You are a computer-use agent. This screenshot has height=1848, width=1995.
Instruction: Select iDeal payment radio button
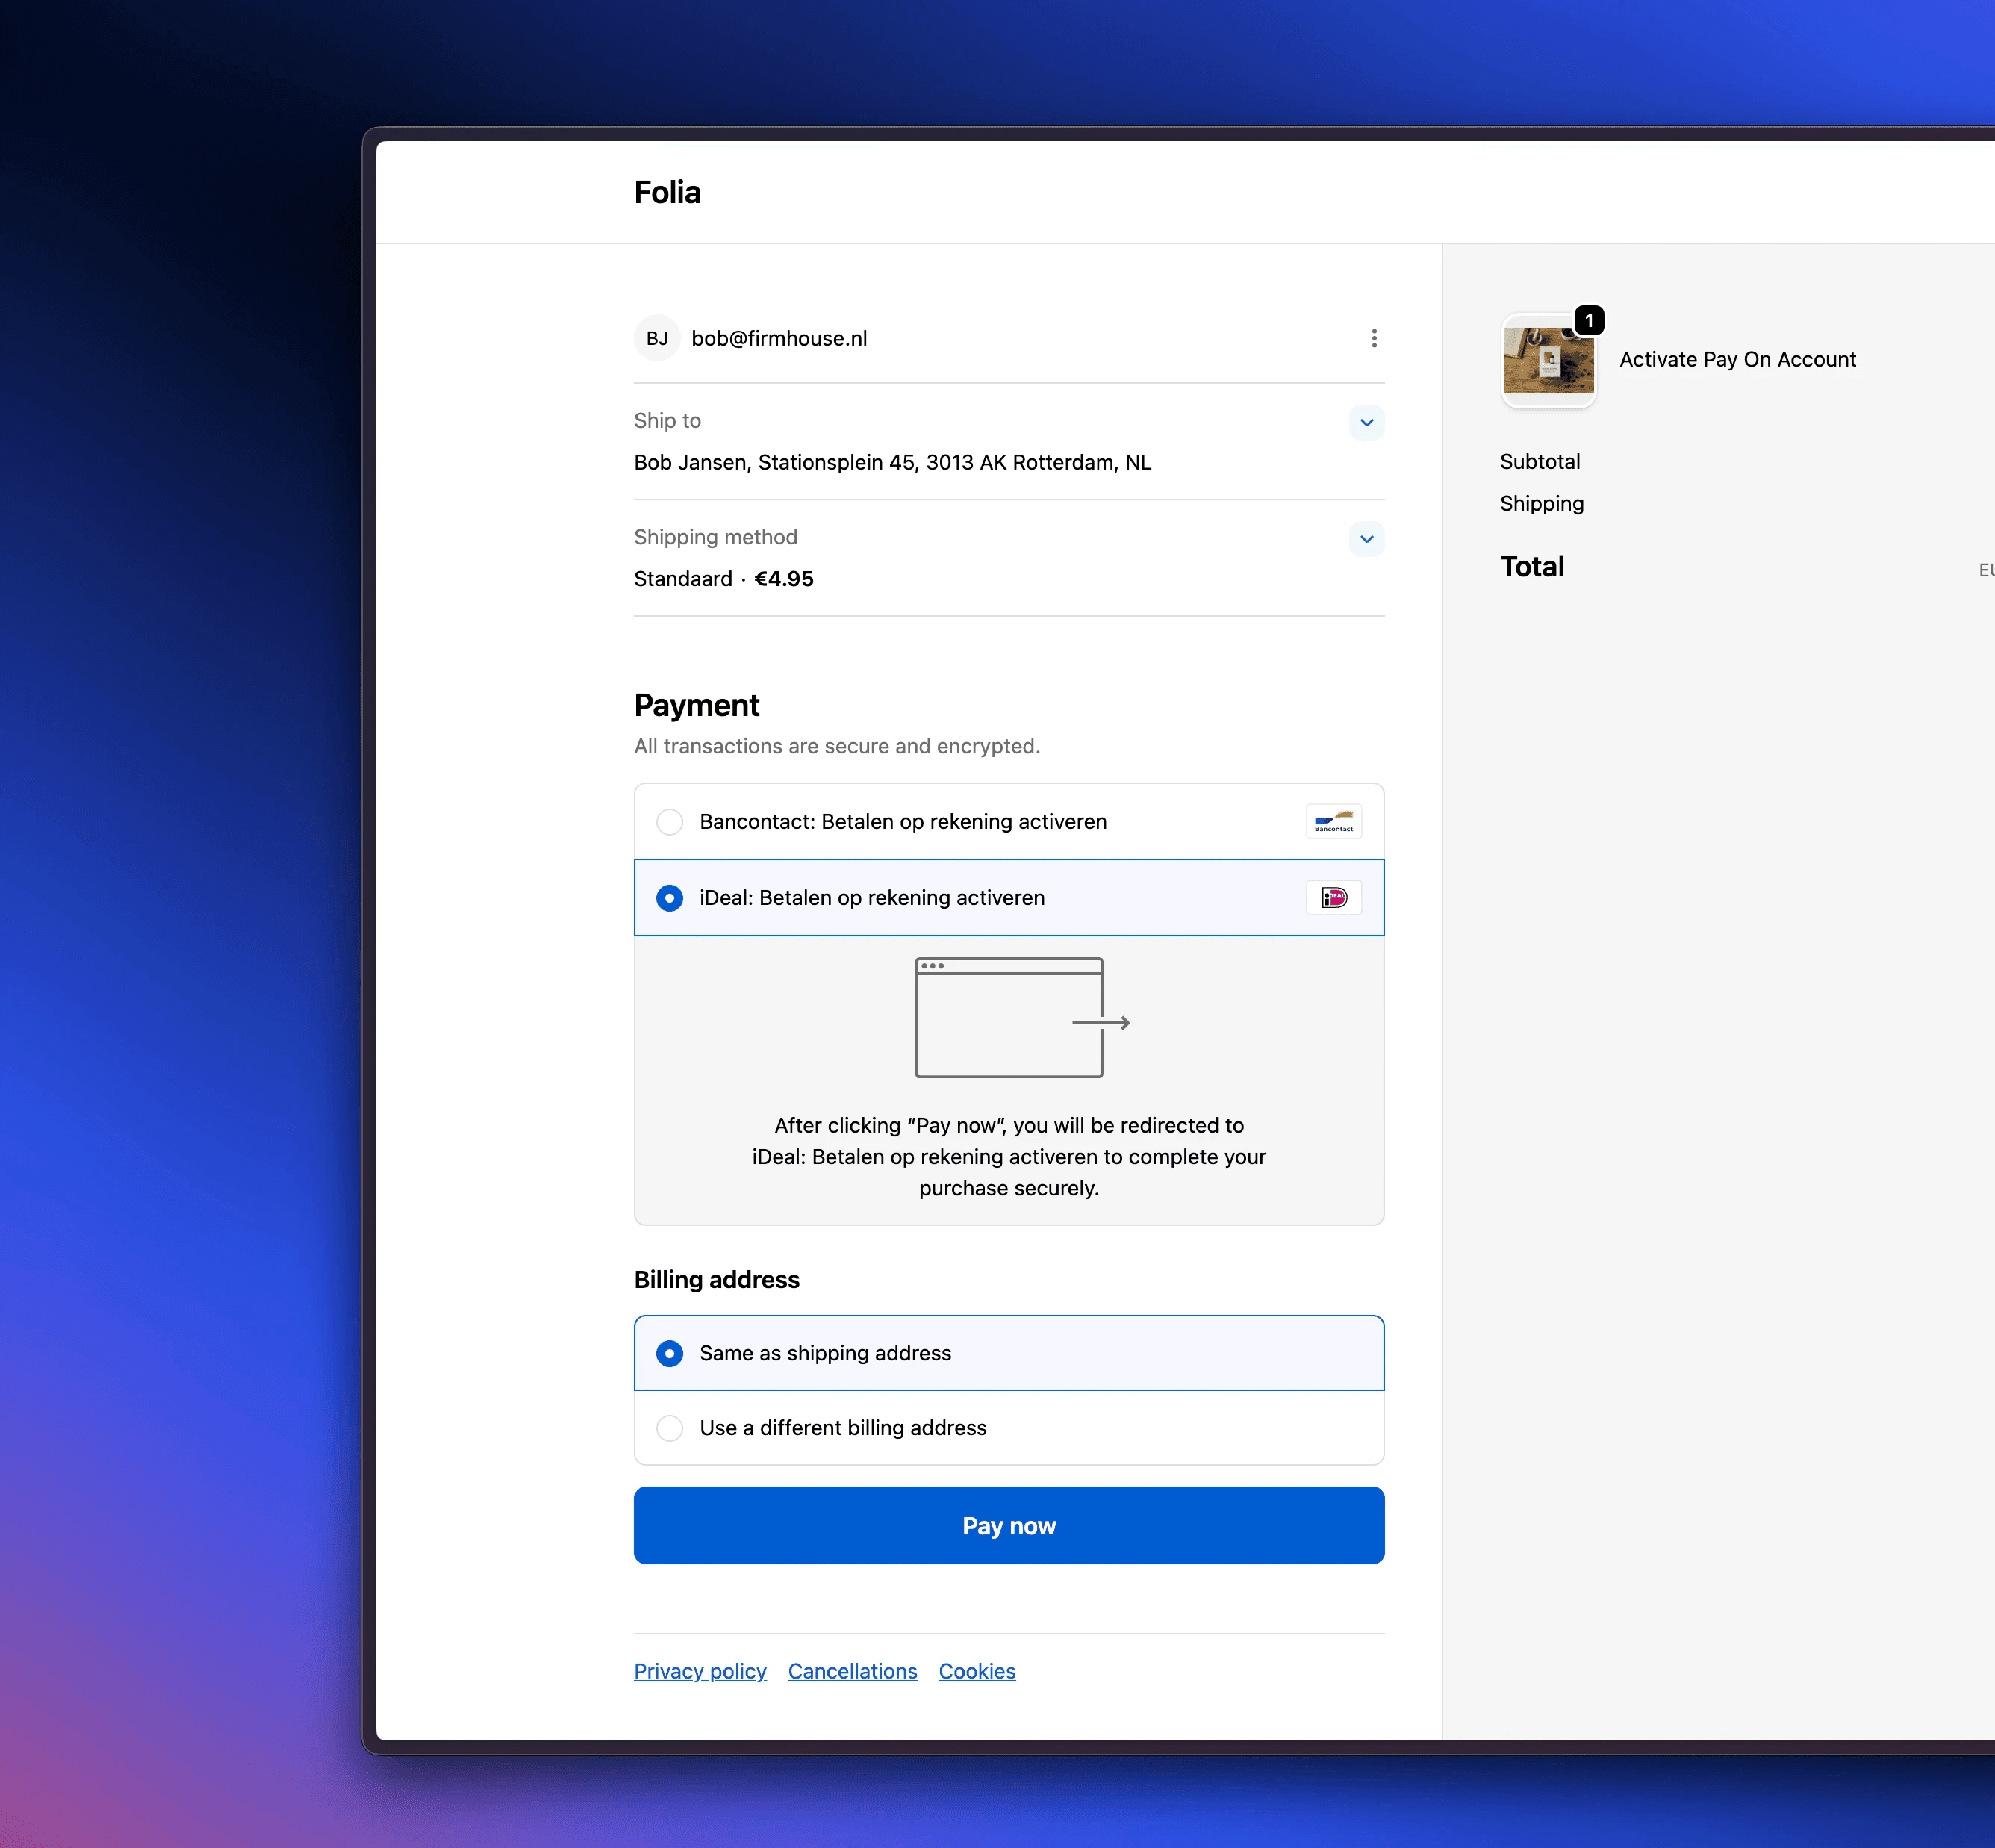point(669,898)
